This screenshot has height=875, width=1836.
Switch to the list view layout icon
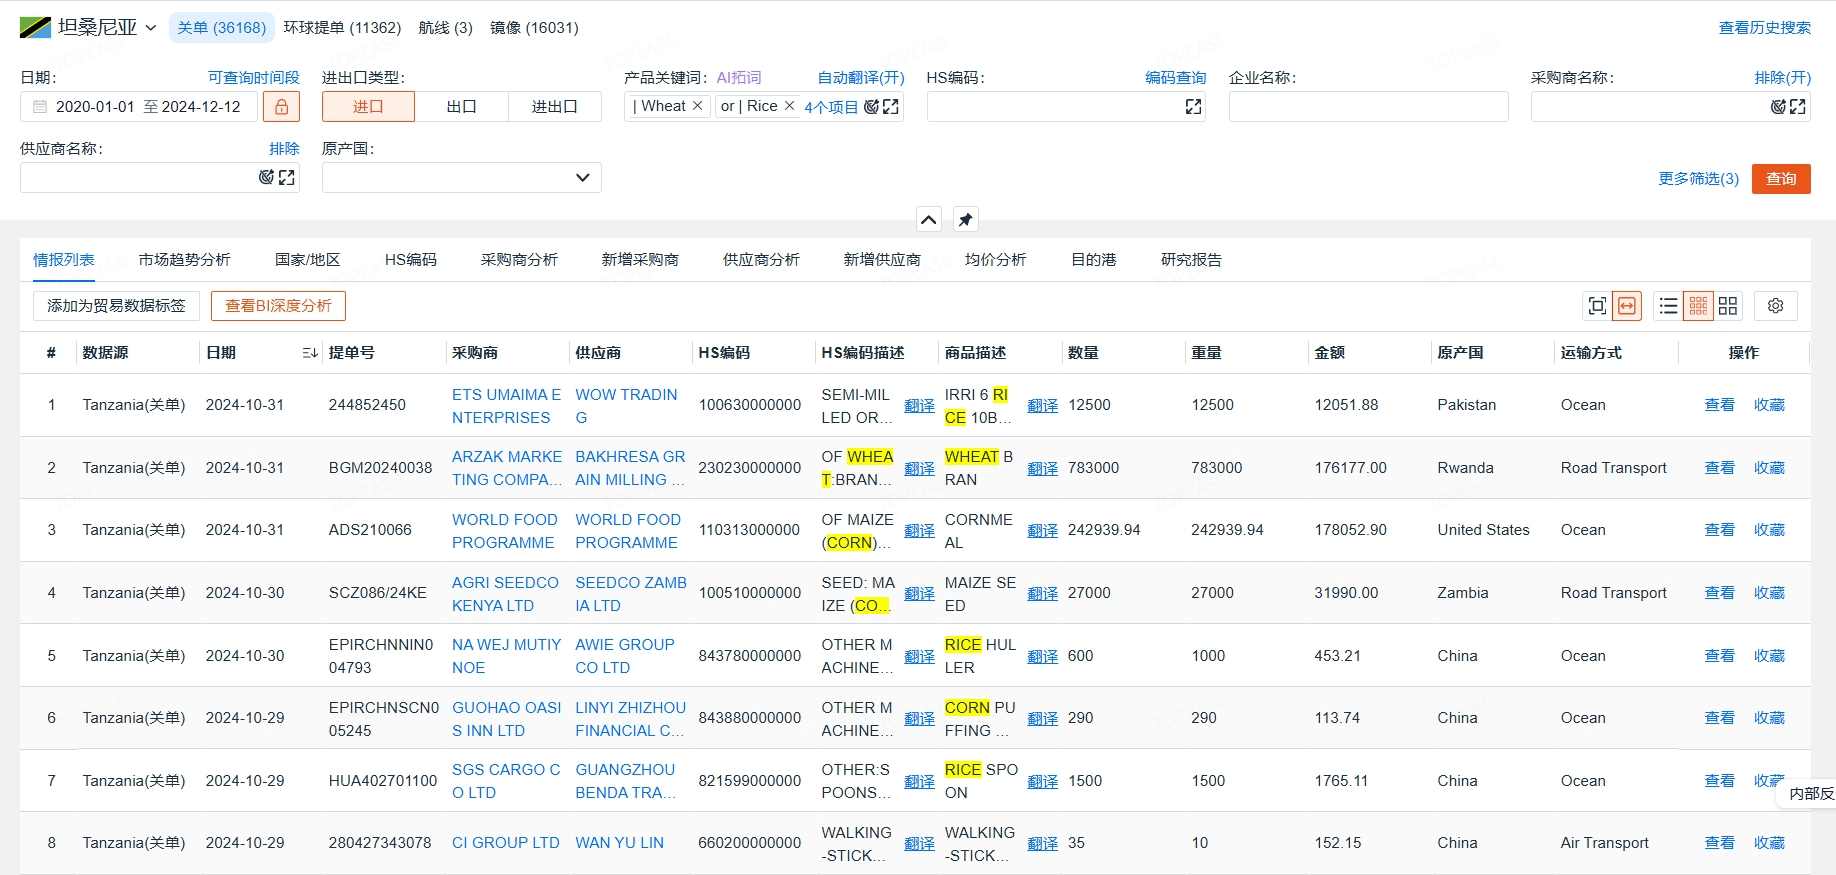[x=1668, y=306]
